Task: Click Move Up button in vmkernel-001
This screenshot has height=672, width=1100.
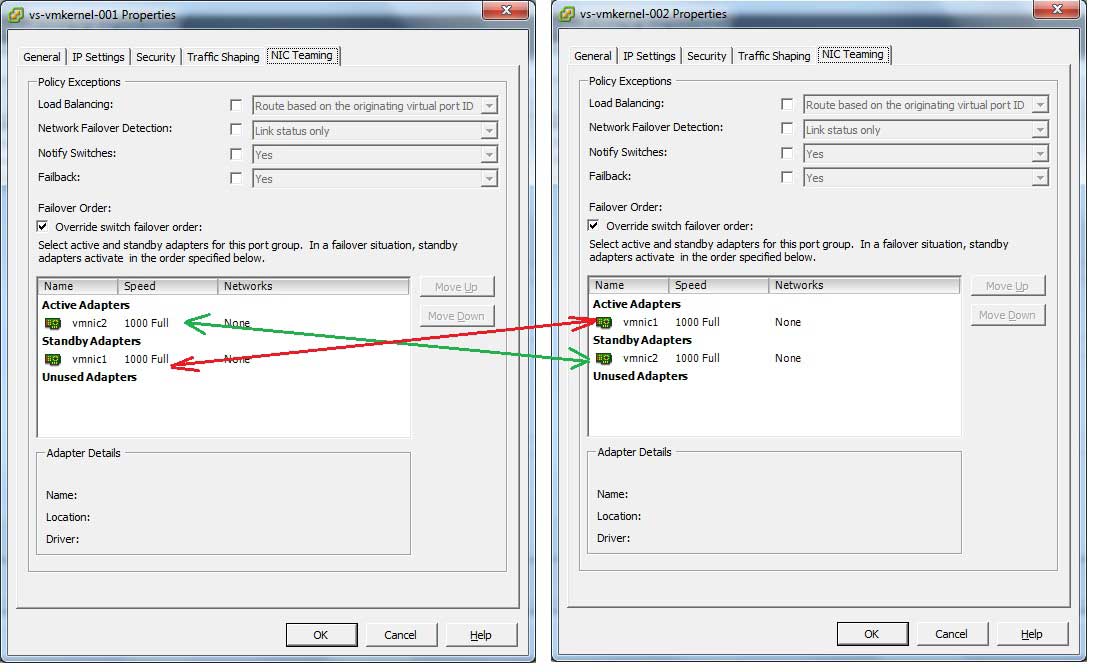Action: pos(457,287)
